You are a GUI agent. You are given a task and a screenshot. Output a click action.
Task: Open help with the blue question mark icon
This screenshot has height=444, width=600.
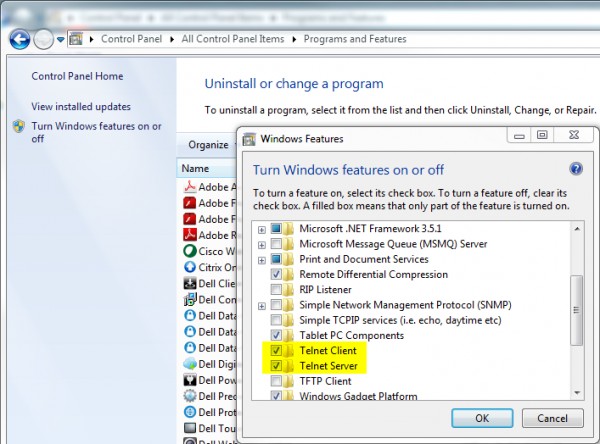(x=576, y=169)
